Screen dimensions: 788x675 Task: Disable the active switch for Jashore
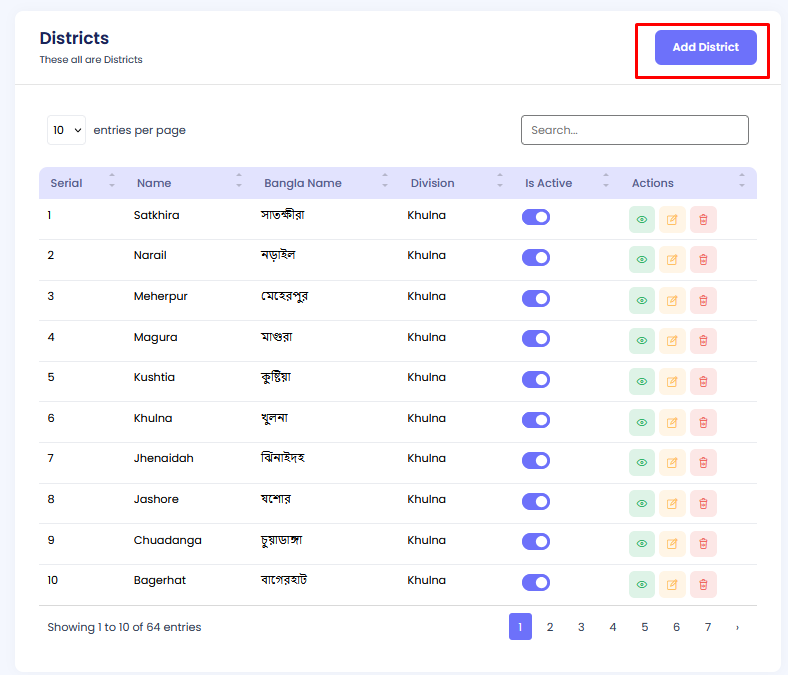tap(536, 501)
